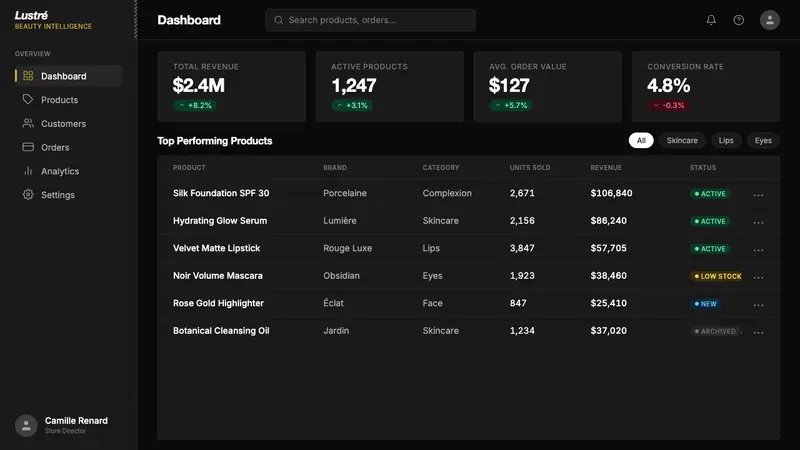Viewport: 800px width, 450px height.
Task: Click the +5.7% change badge
Action: tap(511, 105)
